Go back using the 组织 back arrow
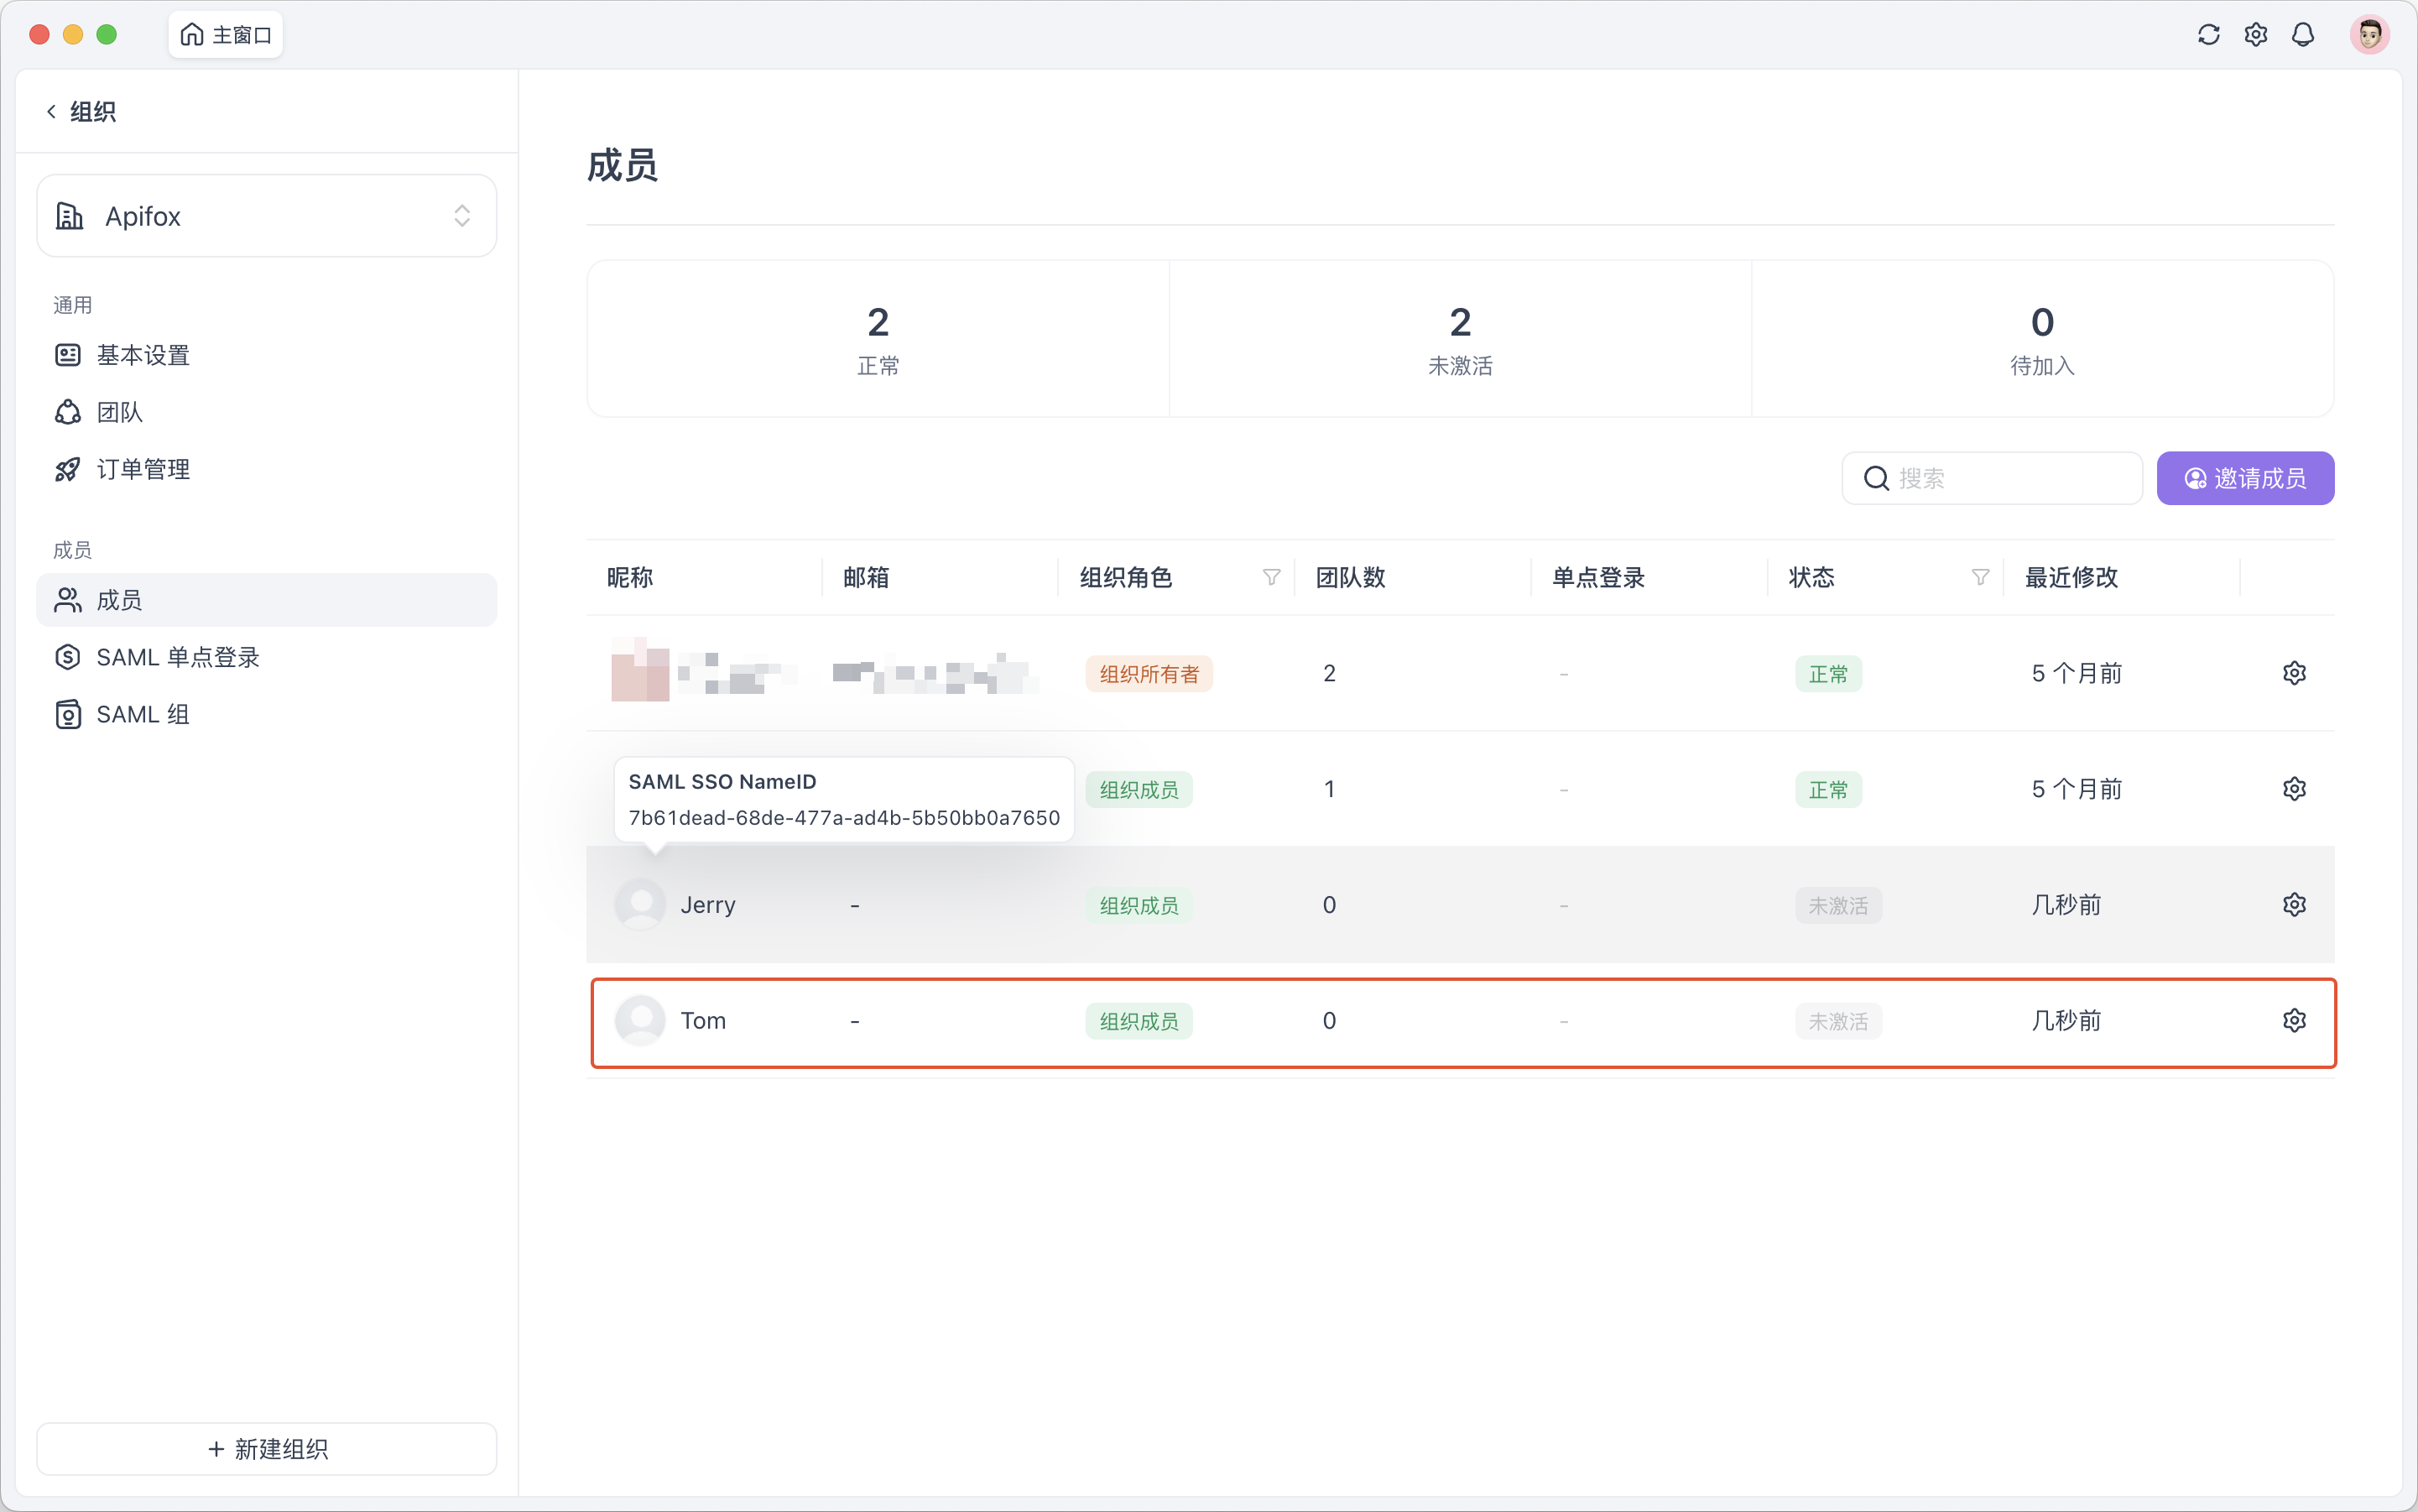The width and height of the screenshot is (2418, 1512). coord(52,111)
